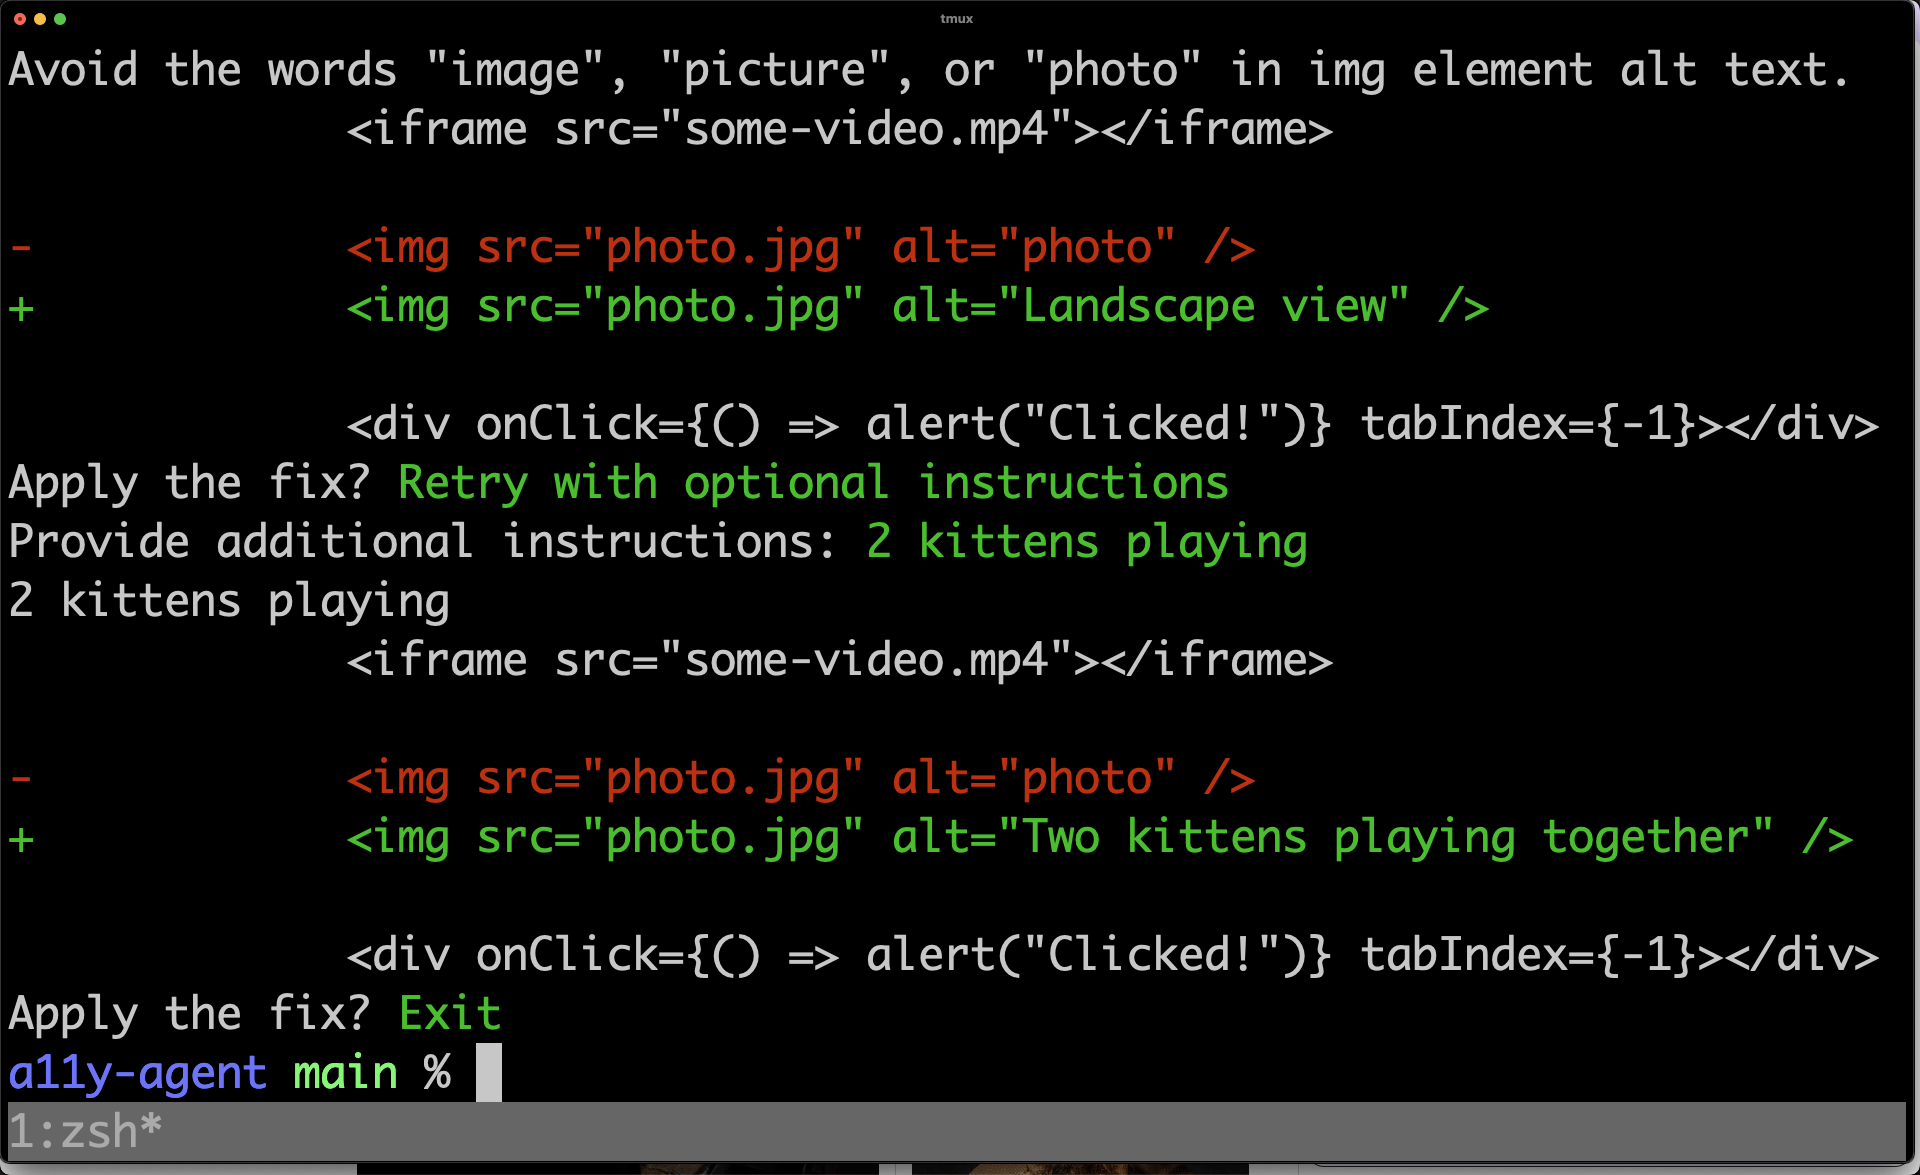The width and height of the screenshot is (1920, 1175).
Task: Click the red close window button
Action: pyautogui.click(x=19, y=19)
